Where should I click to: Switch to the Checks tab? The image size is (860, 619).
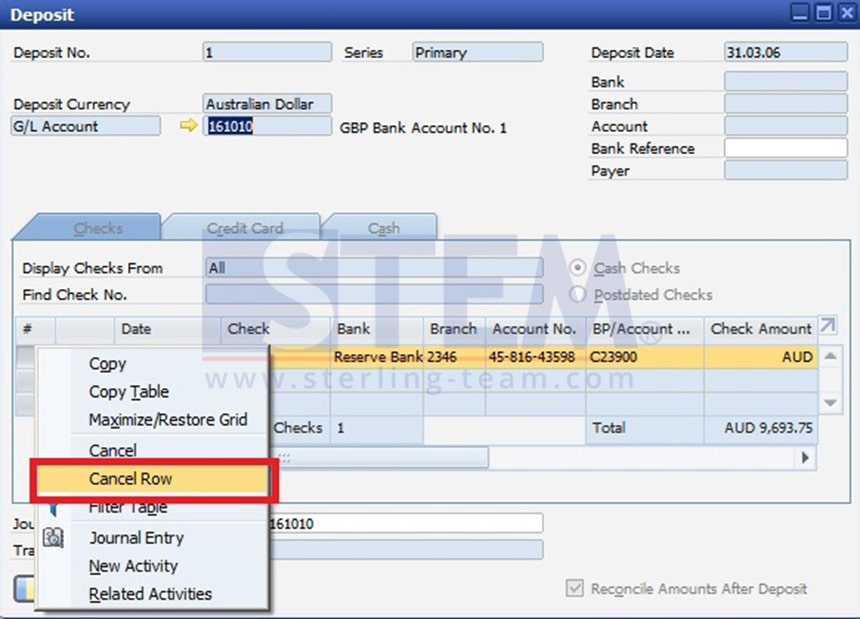click(98, 228)
